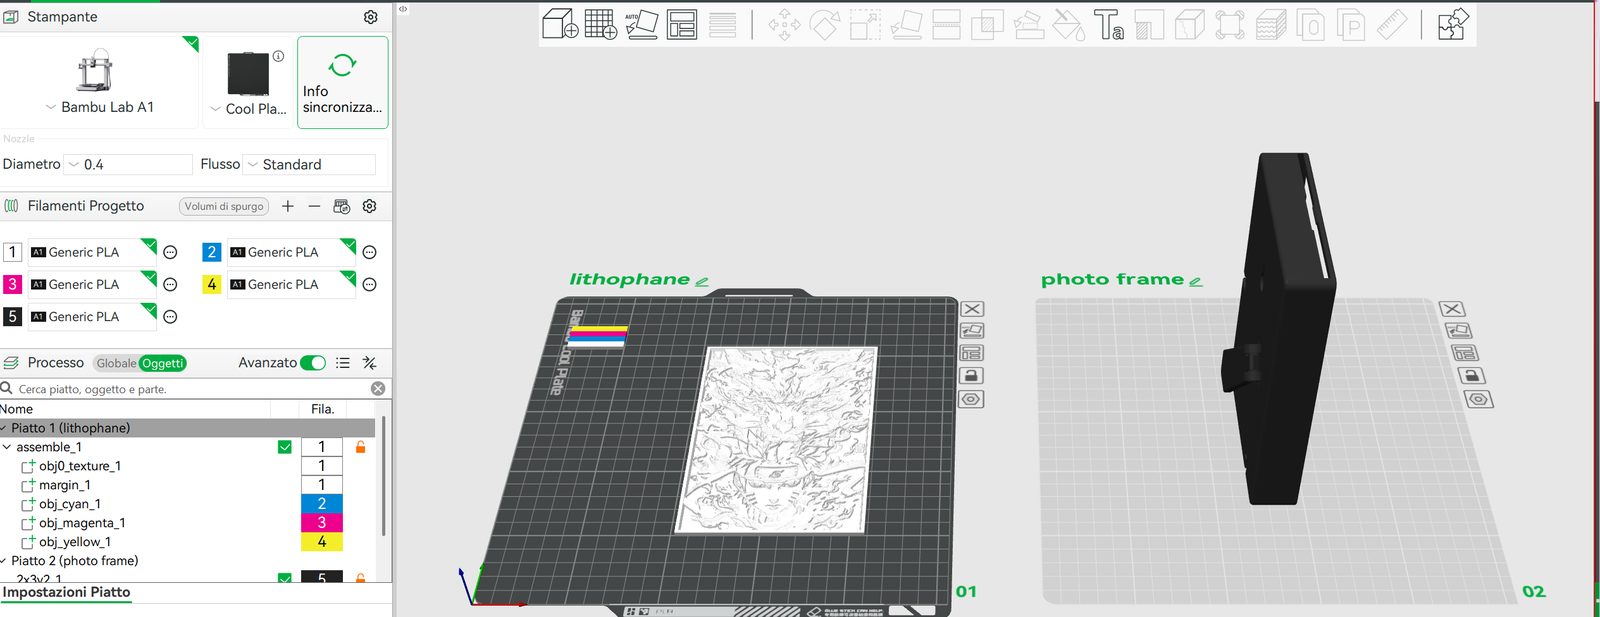
Task: Remove all objects from lithophane plate
Action: pyautogui.click(x=972, y=309)
